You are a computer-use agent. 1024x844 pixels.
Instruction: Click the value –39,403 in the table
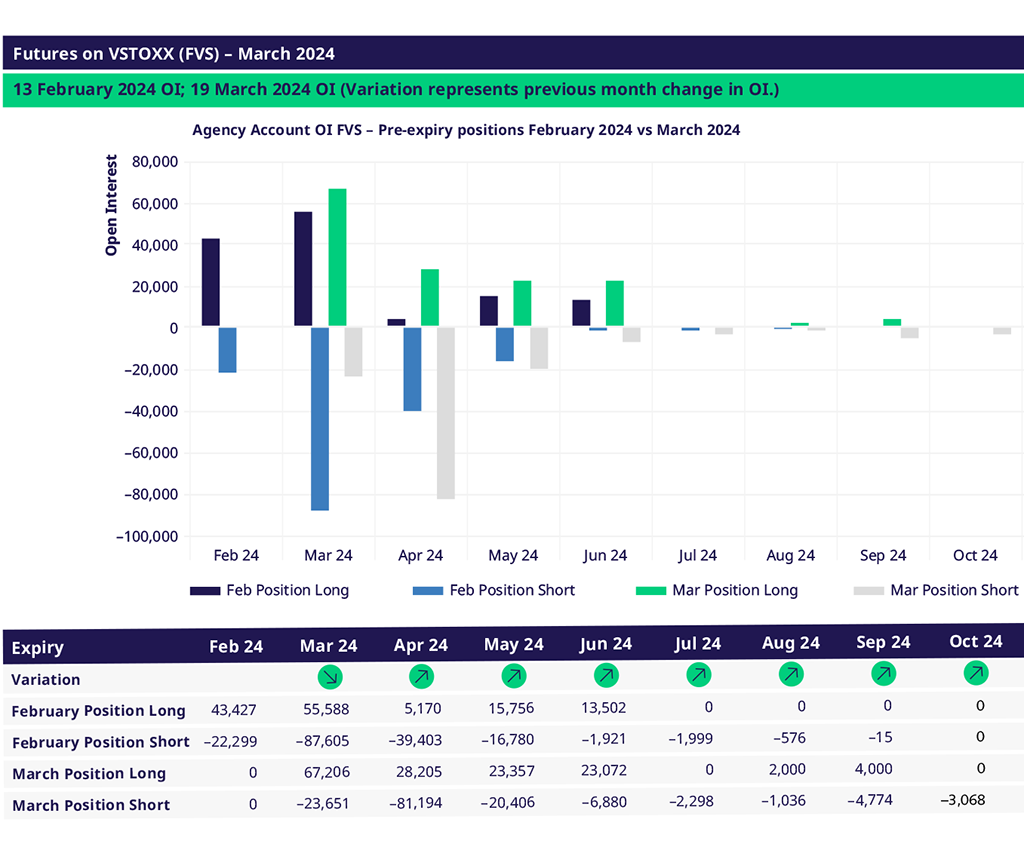tap(415, 740)
